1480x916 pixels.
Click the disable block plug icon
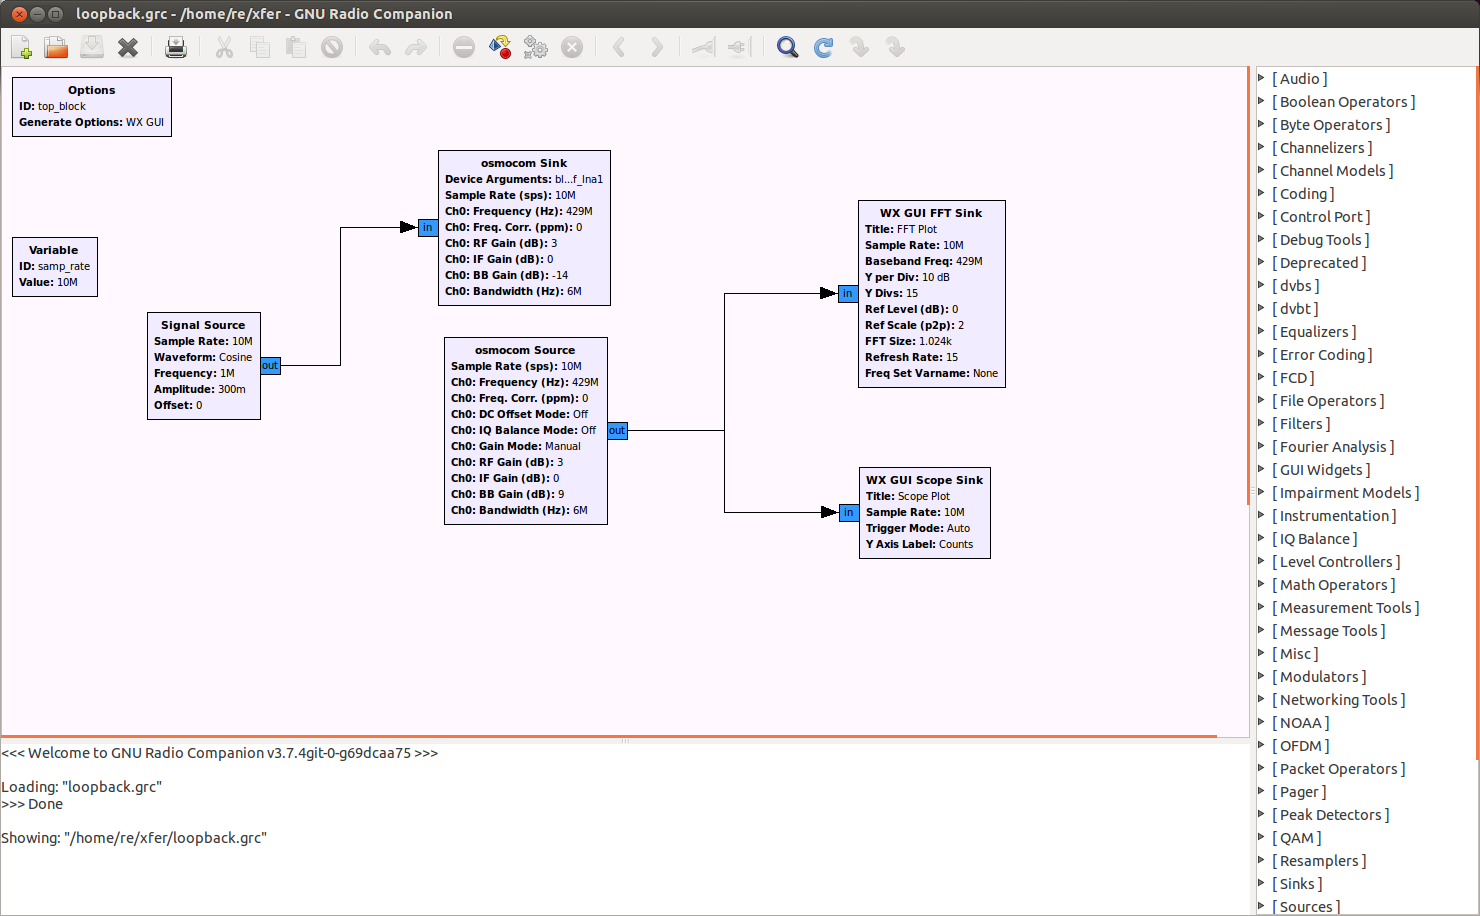[740, 47]
